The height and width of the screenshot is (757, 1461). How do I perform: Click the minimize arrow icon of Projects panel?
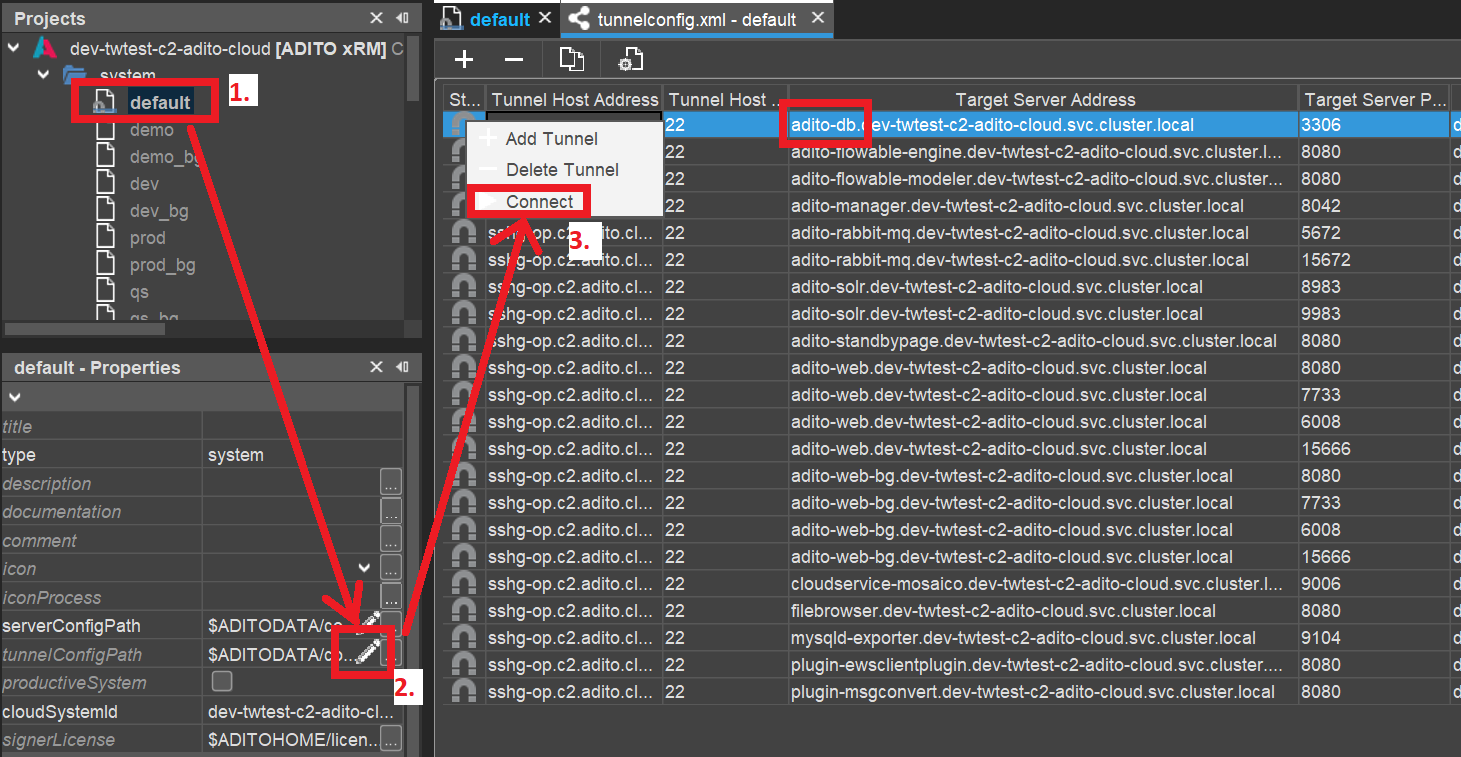pos(402,18)
